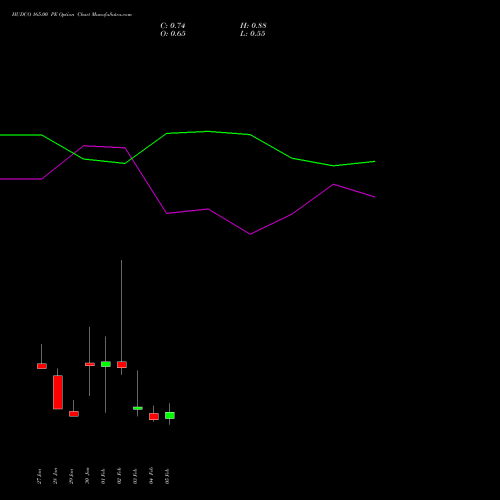Image resolution: width=500 pixels, height=500 pixels.
Task: Select the green 05 Feb candle
Action: (x=170, y=415)
